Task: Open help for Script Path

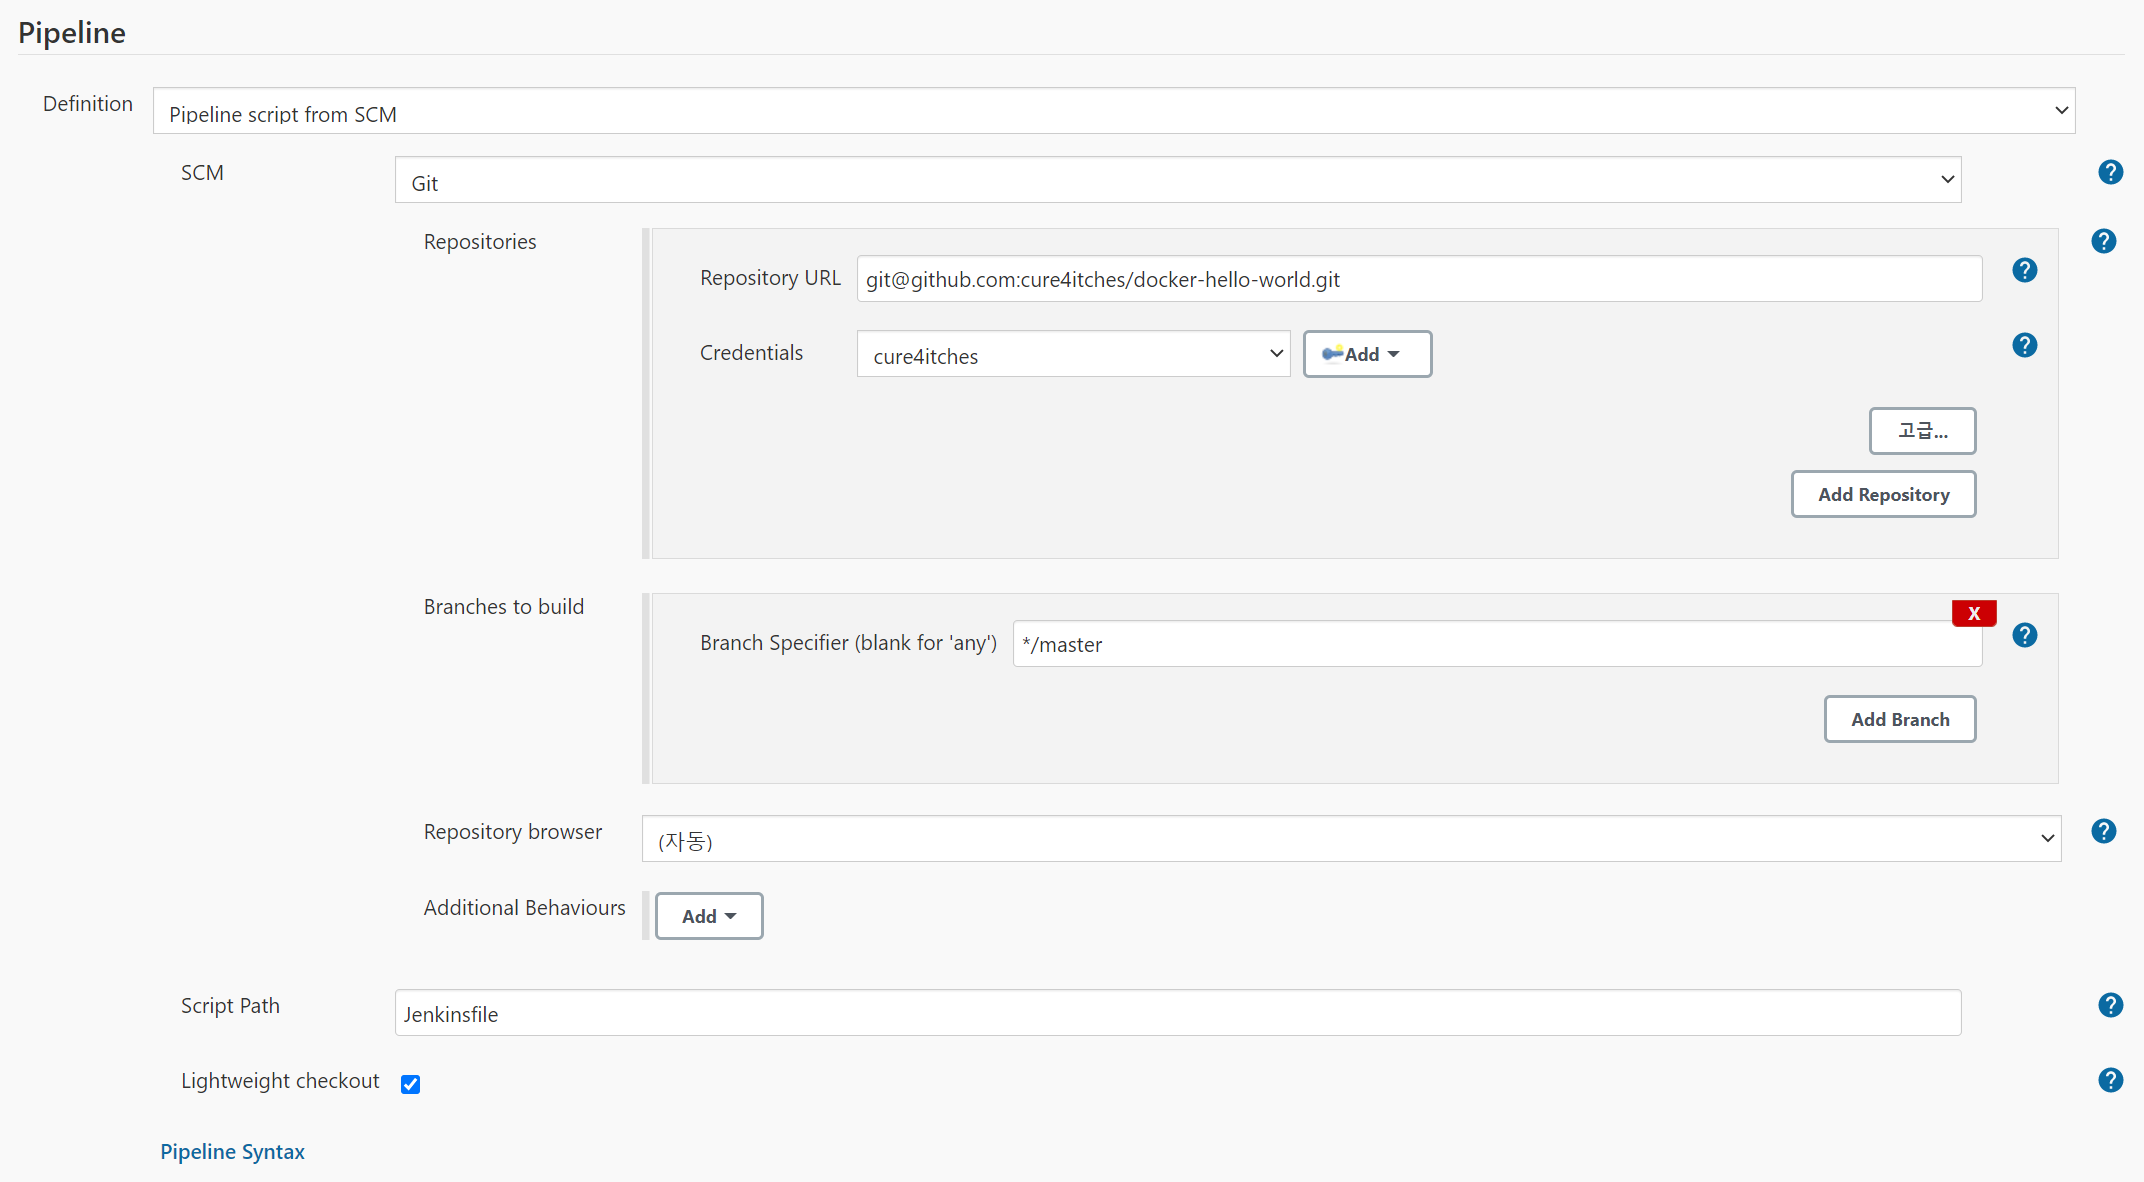Action: click(x=2110, y=1005)
